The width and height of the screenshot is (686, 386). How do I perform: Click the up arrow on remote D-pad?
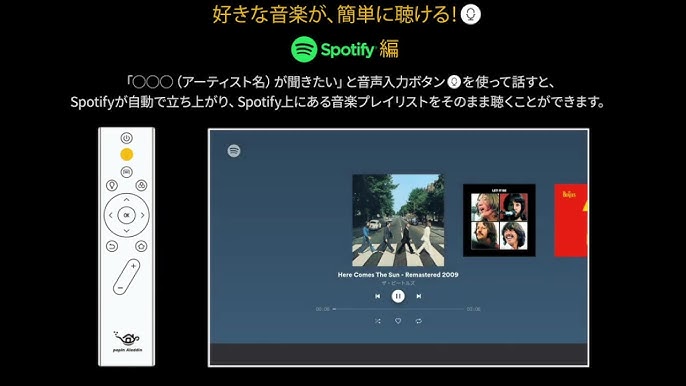pos(126,200)
